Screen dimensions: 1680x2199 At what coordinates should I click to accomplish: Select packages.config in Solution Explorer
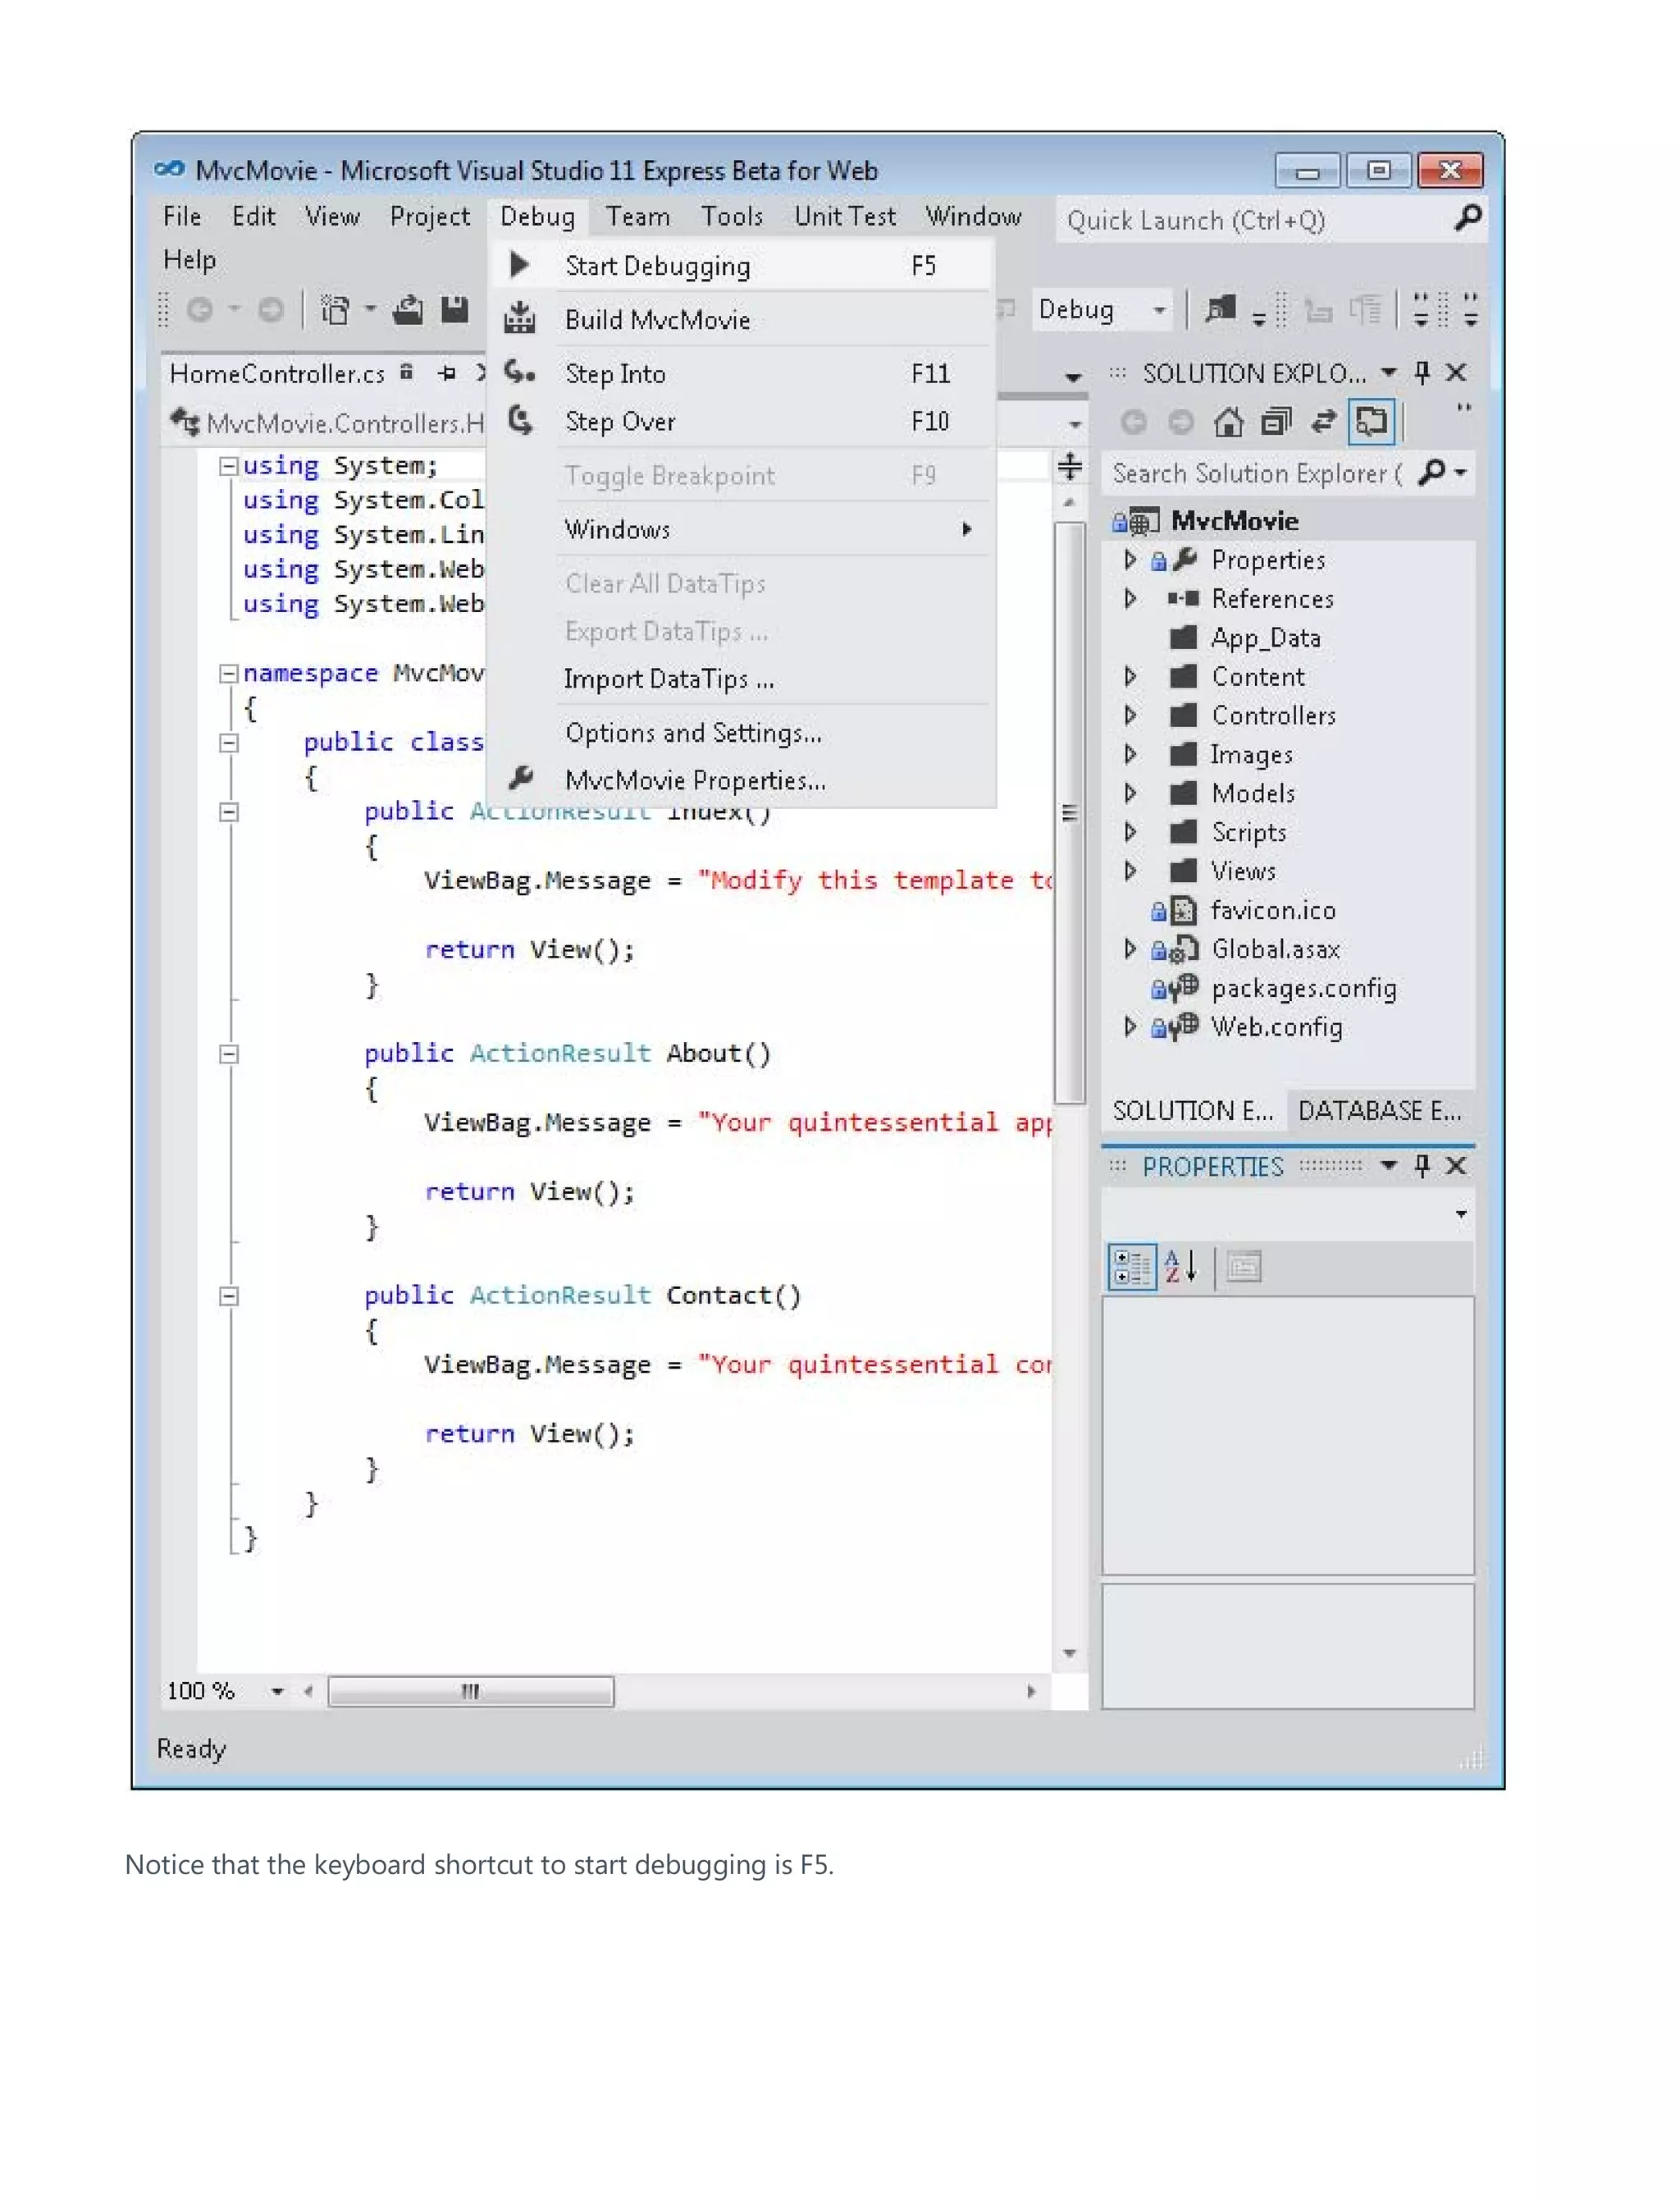point(1303,988)
